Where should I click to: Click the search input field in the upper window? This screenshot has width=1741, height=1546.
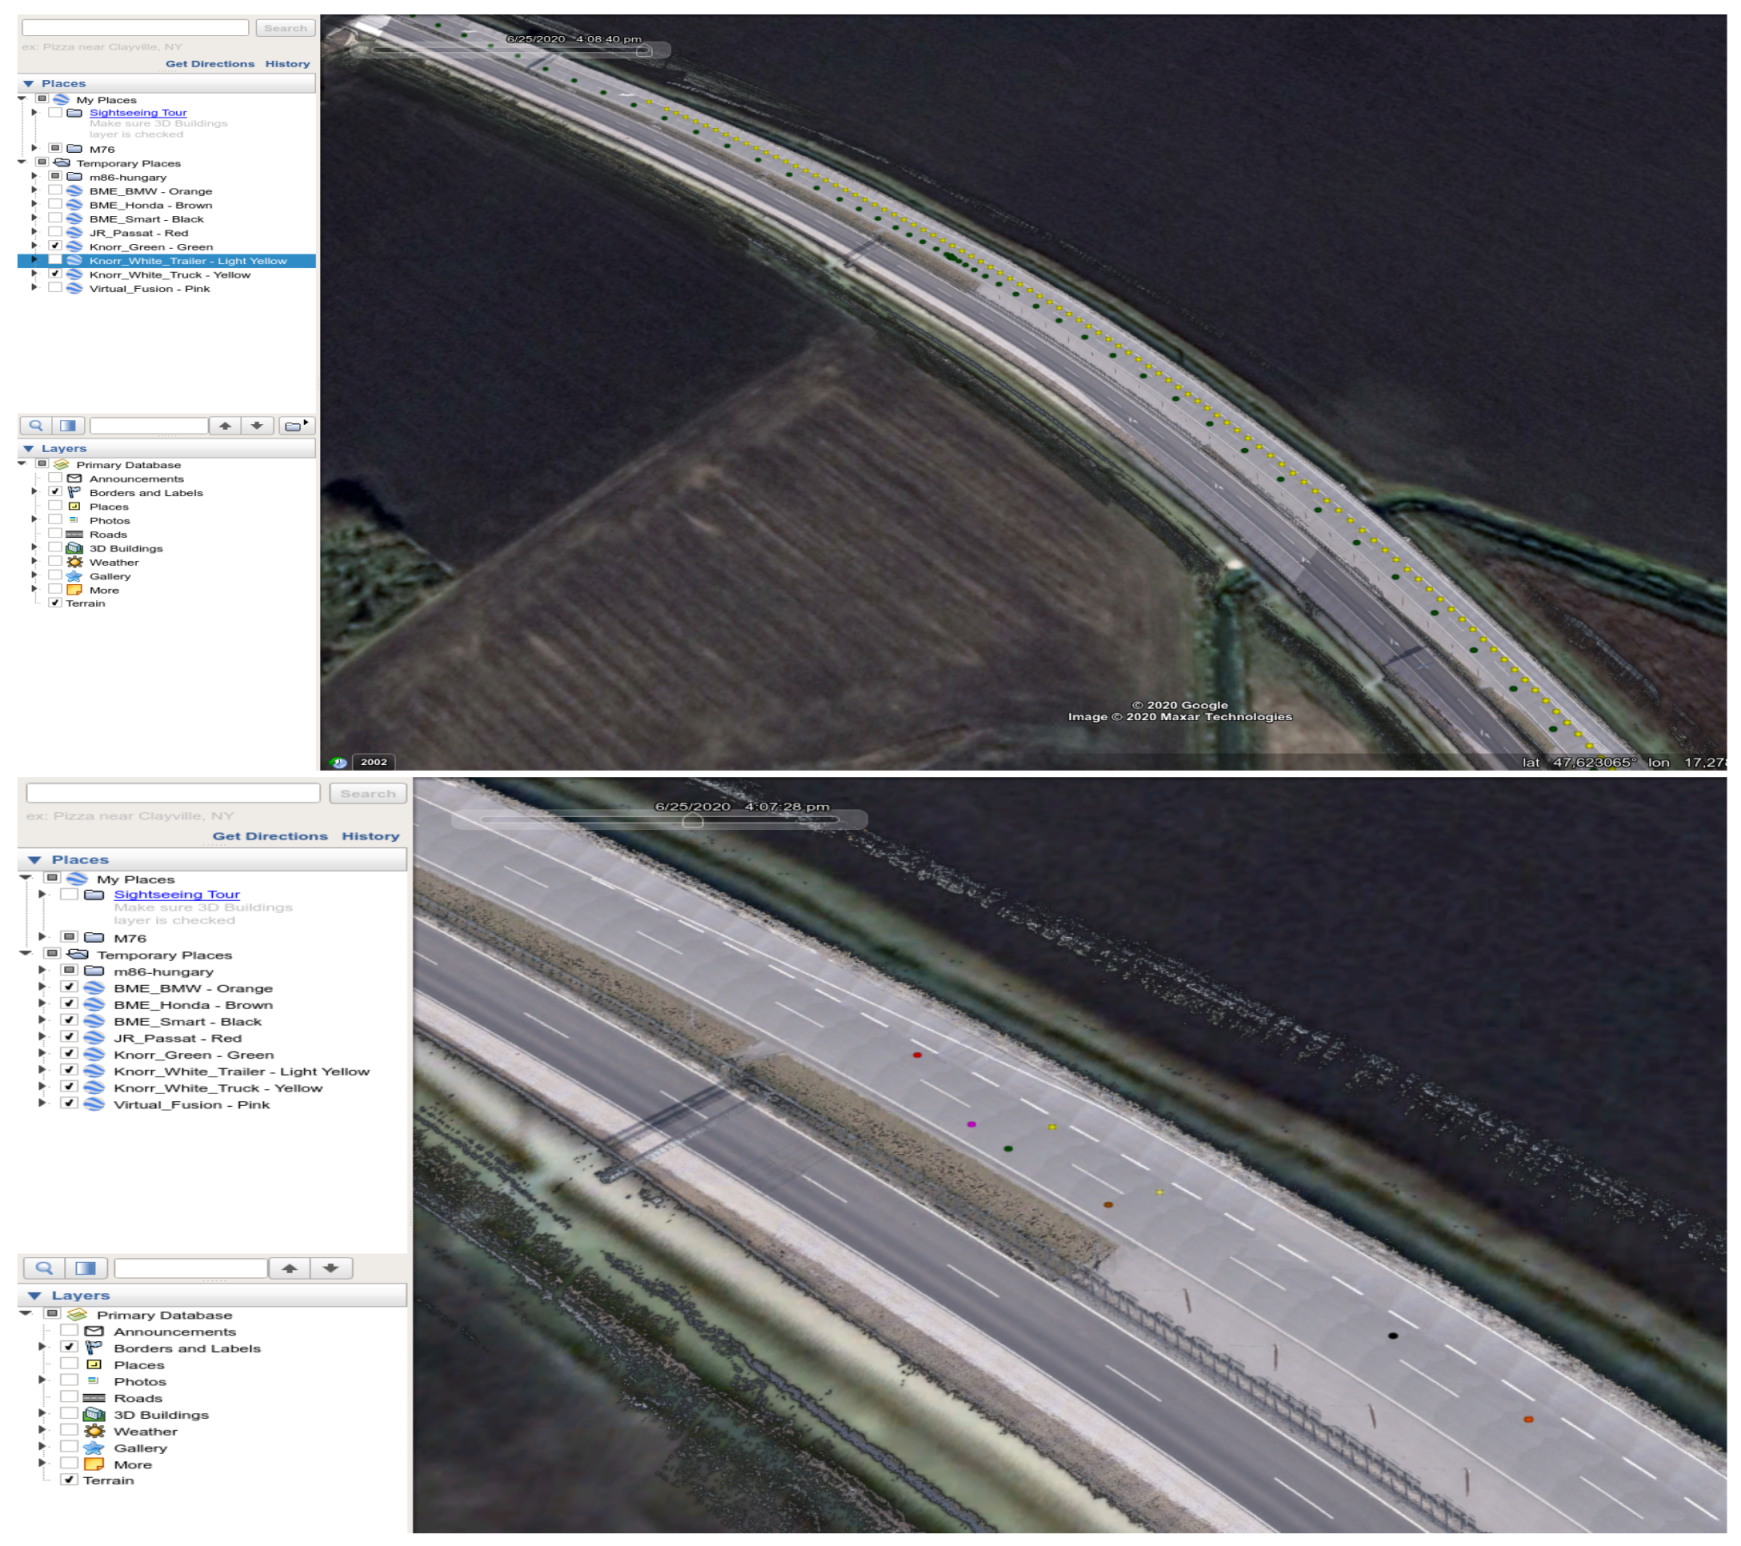(x=135, y=28)
